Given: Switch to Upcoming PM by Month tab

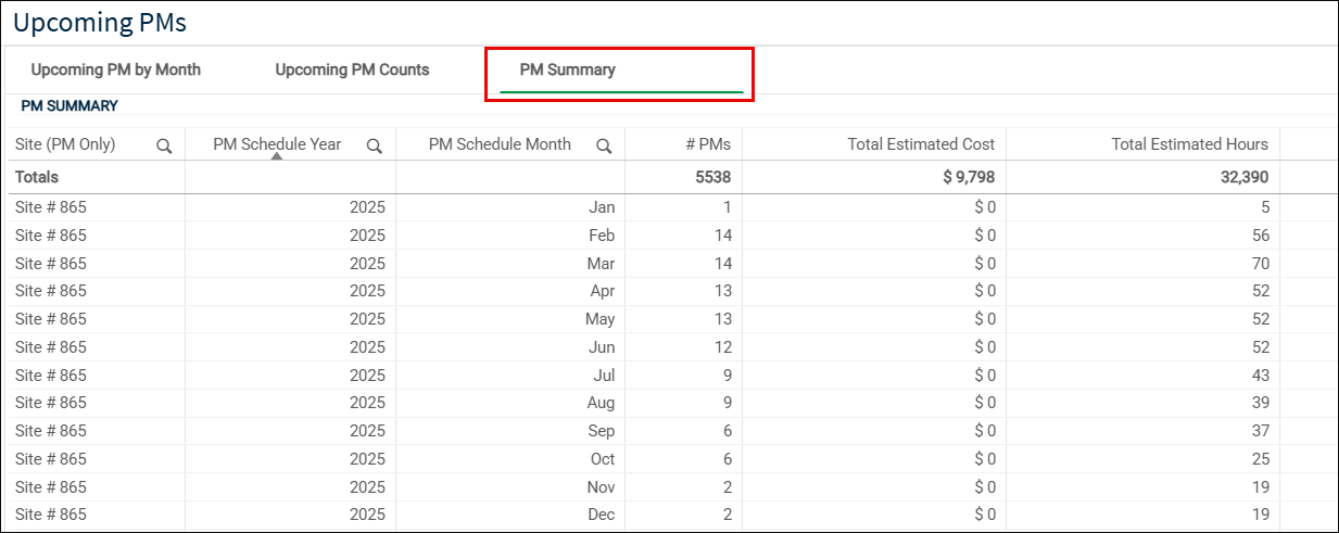Looking at the screenshot, I should tap(116, 70).
